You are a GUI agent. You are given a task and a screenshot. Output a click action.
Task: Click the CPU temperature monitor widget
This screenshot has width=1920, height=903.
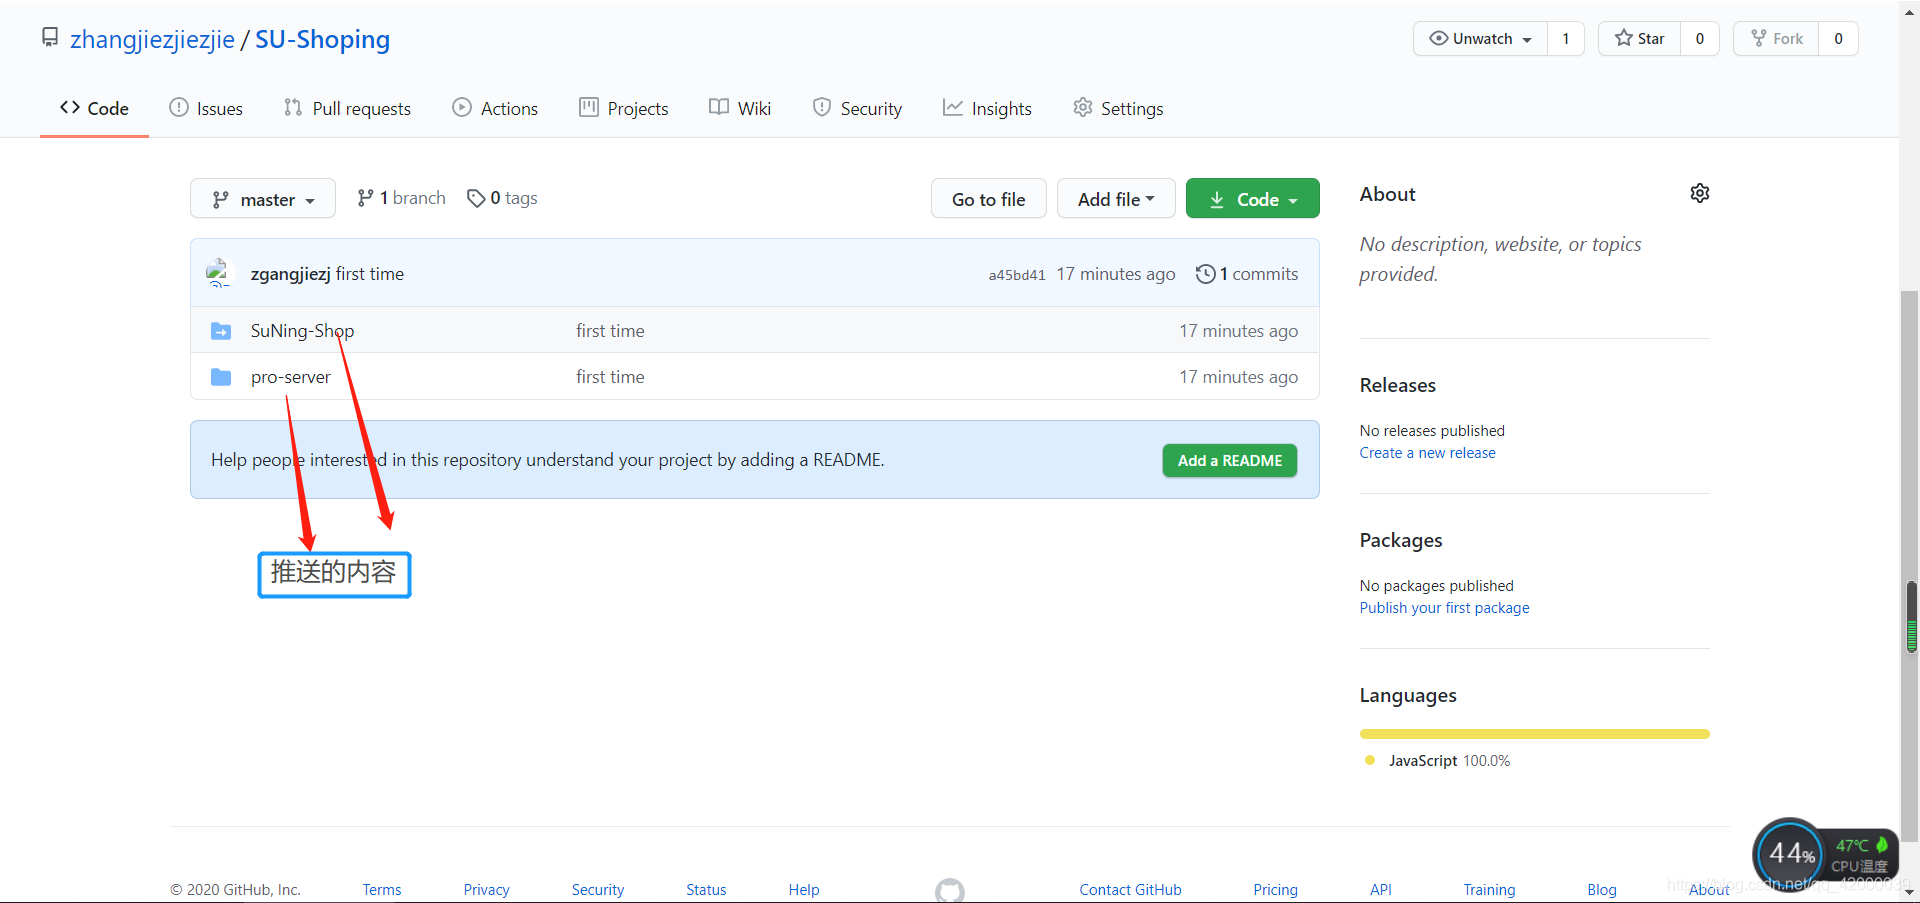1825,856
